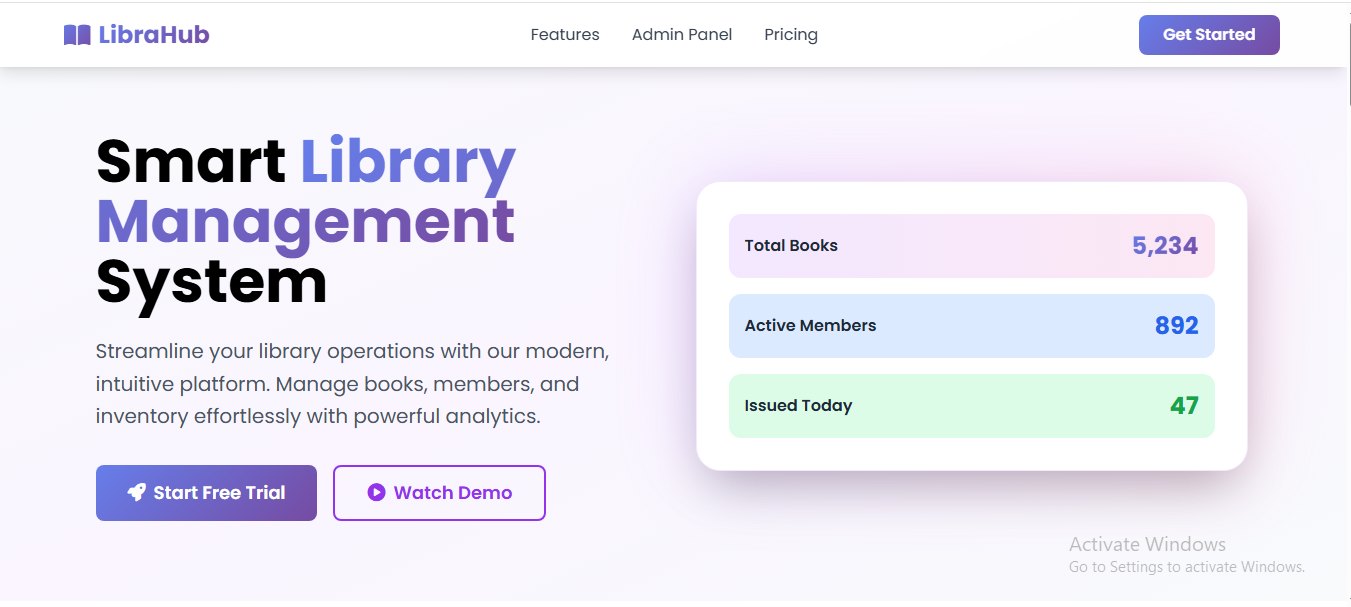Screen dimensions: 1351x607
Task: Click the LibraHub brand name text
Action: click(154, 35)
